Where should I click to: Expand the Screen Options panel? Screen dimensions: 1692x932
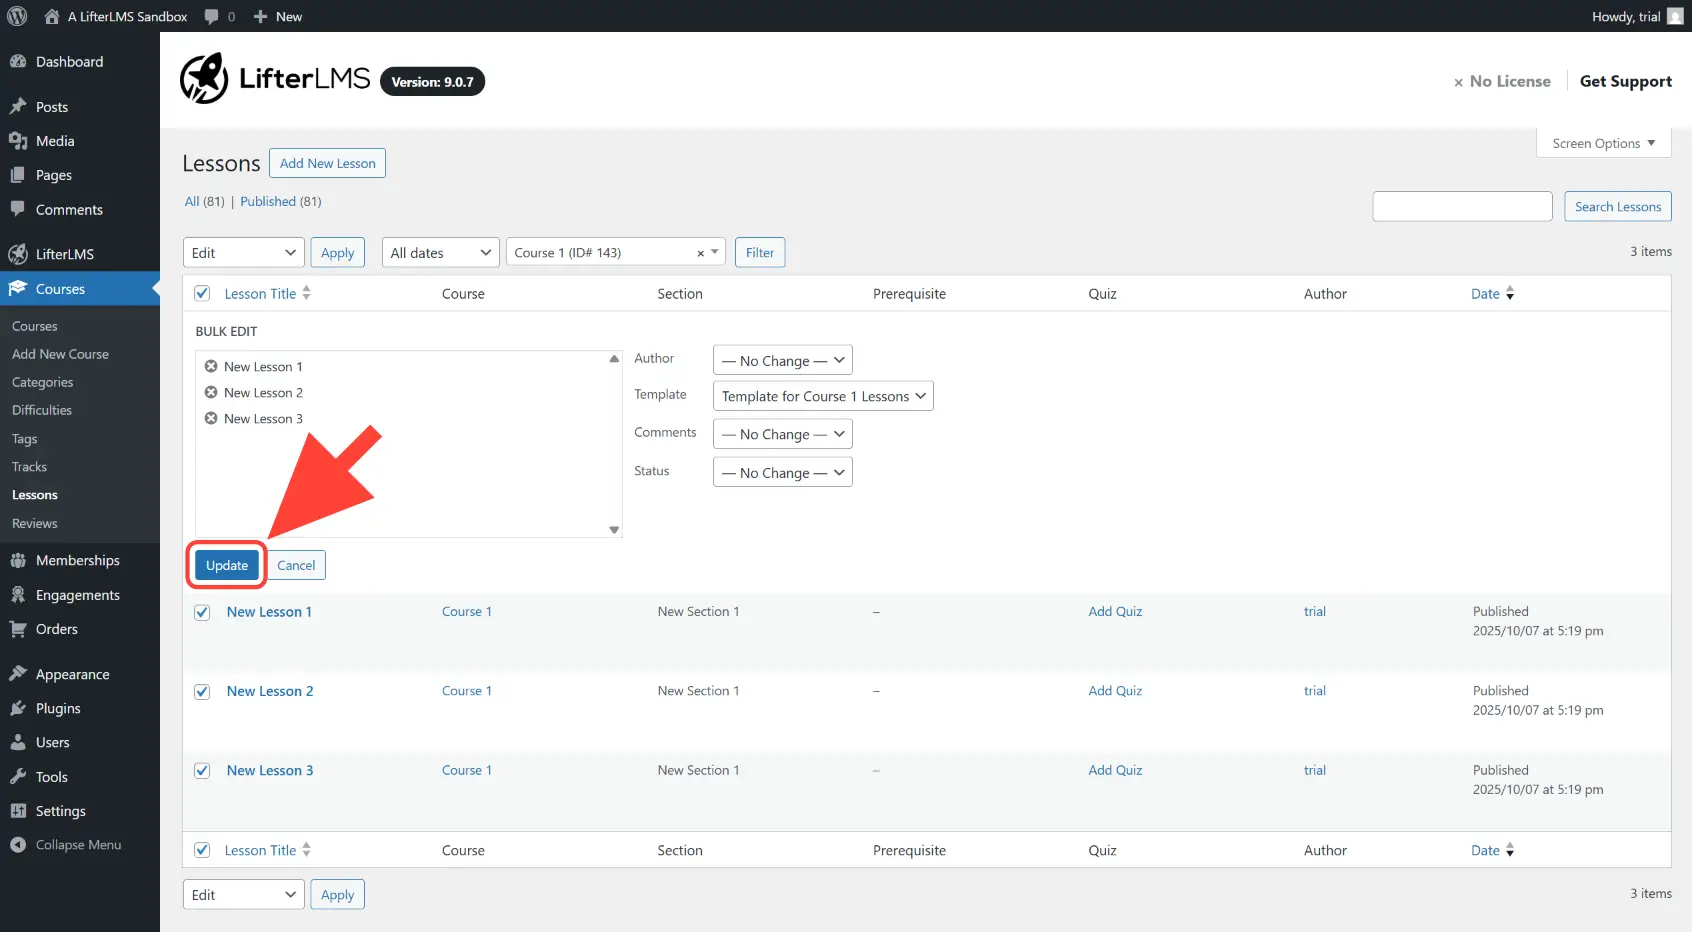(x=1603, y=143)
